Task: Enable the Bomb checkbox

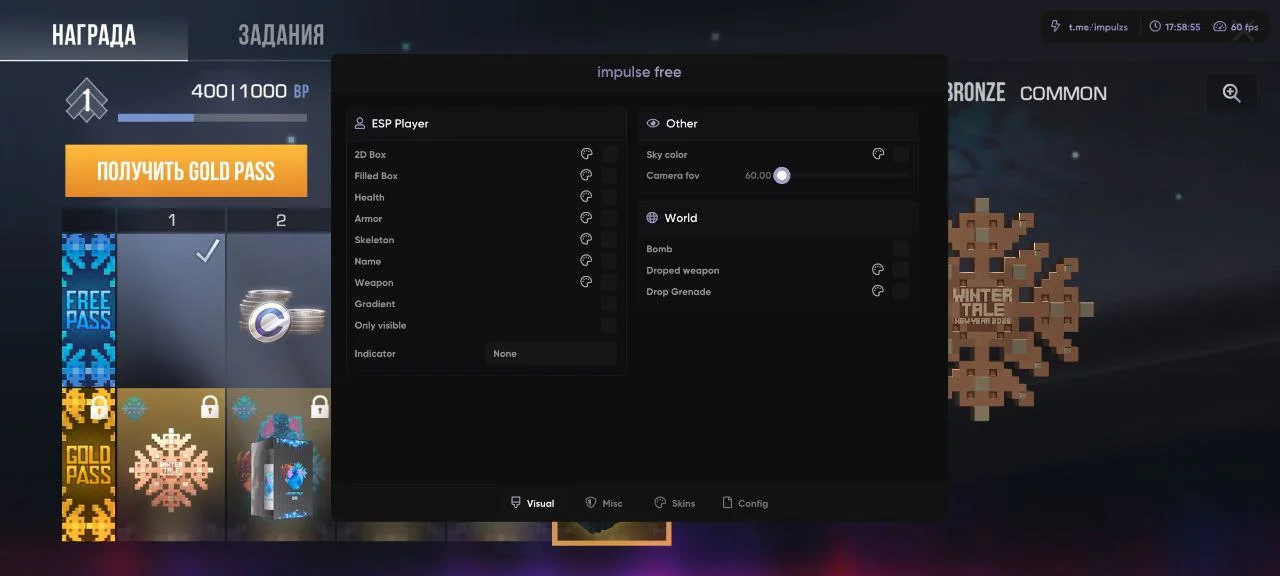Action: pos(901,249)
